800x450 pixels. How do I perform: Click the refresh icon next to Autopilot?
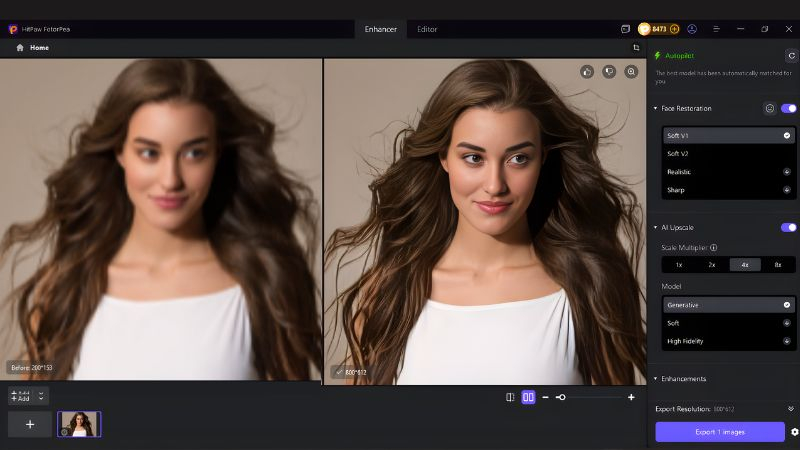point(791,56)
